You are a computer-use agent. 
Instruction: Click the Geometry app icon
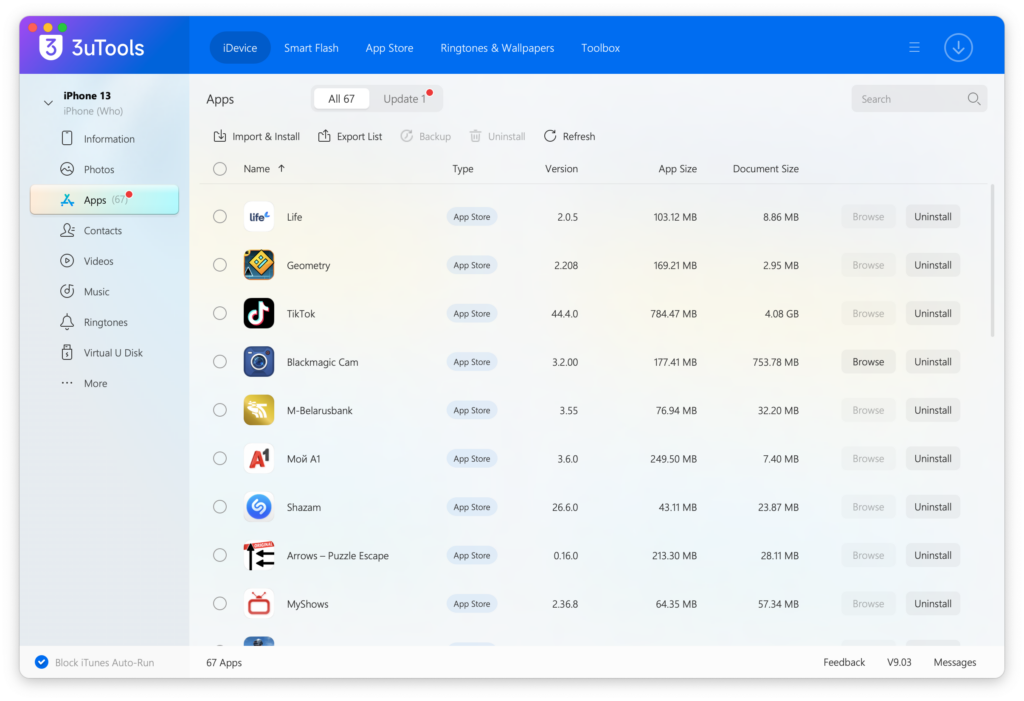259,265
